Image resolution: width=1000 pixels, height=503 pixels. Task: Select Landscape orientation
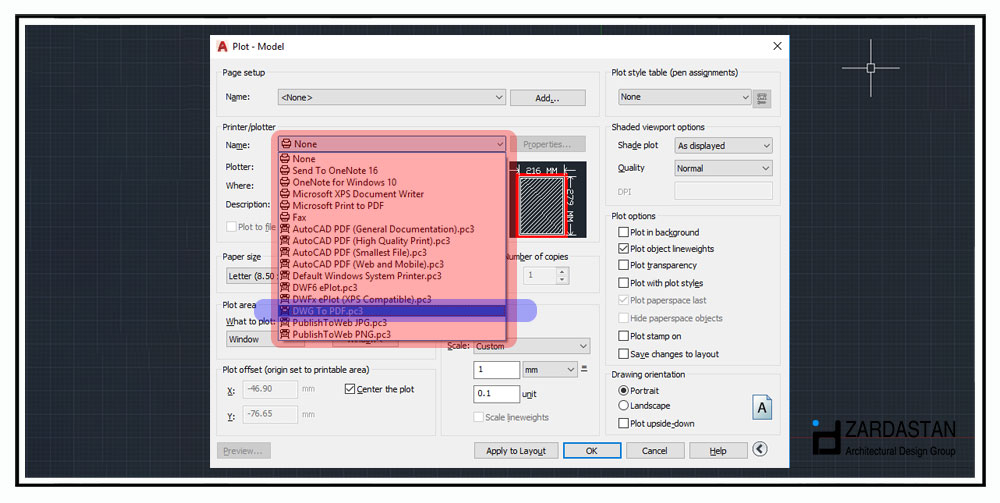[x=624, y=406]
